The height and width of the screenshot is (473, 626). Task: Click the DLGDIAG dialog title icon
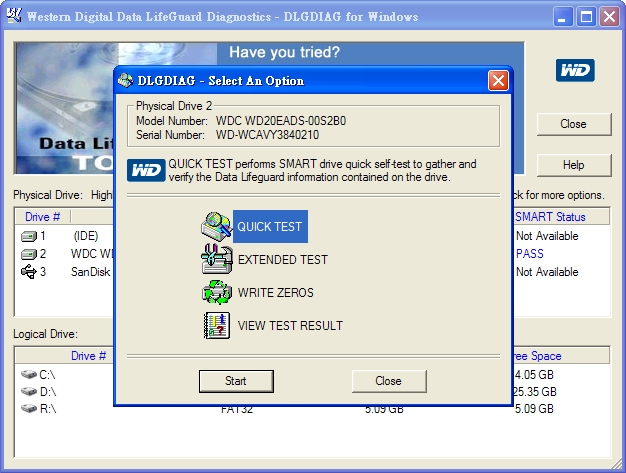125,81
